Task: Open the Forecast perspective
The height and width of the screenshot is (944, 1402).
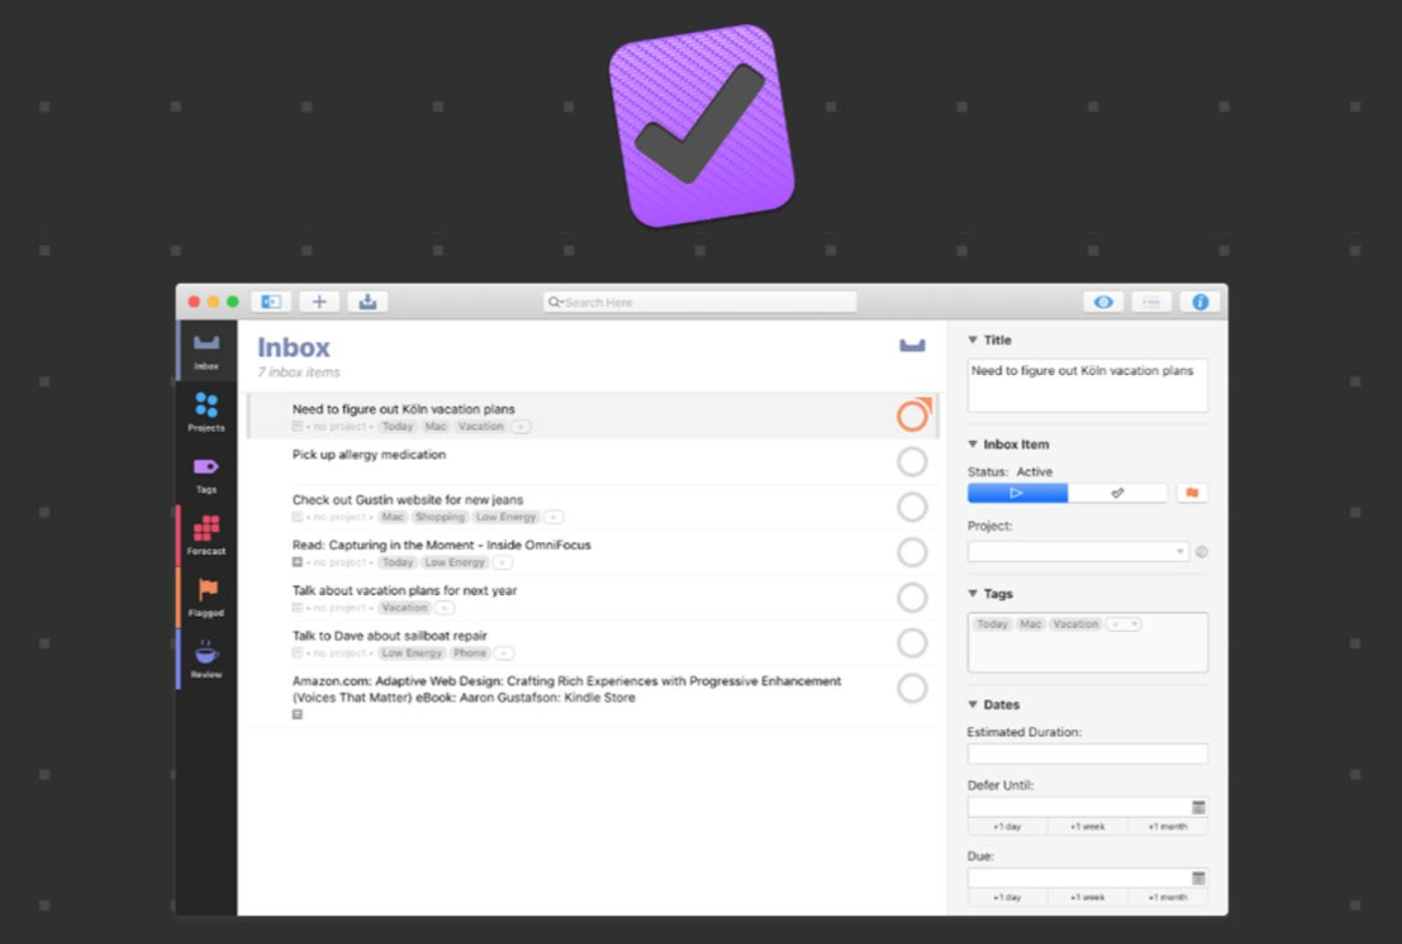Action: 206,535
